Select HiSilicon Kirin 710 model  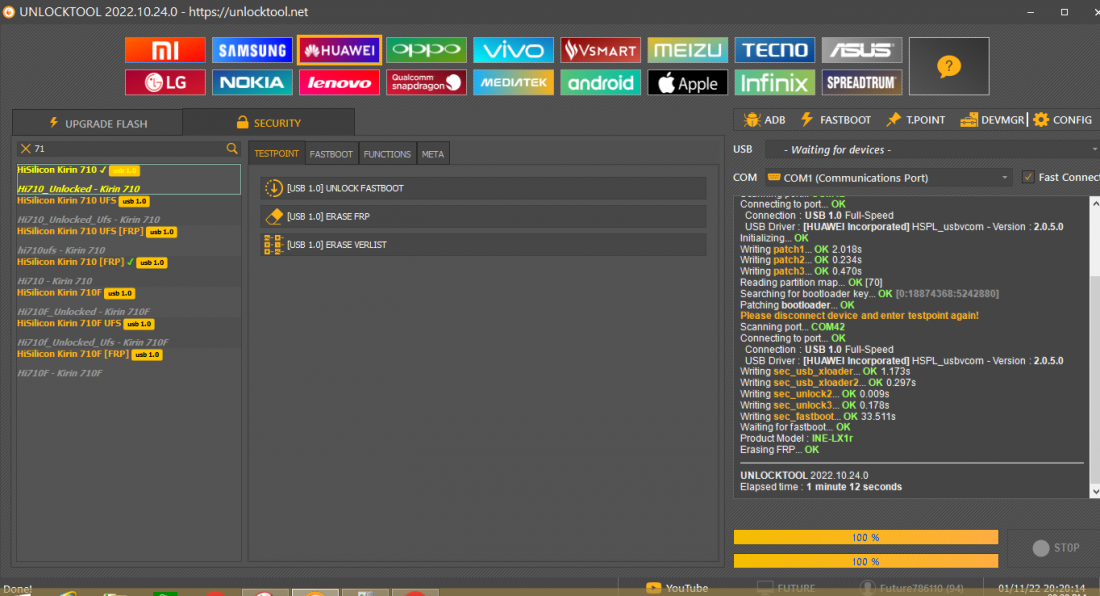(129, 180)
